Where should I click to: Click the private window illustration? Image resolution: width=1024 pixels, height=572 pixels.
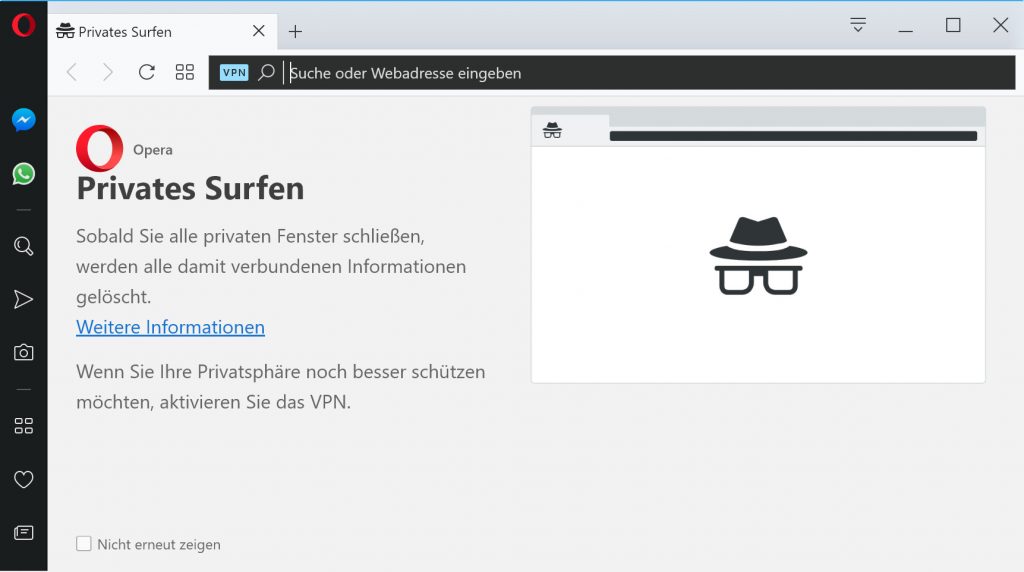[x=758, y=245]
